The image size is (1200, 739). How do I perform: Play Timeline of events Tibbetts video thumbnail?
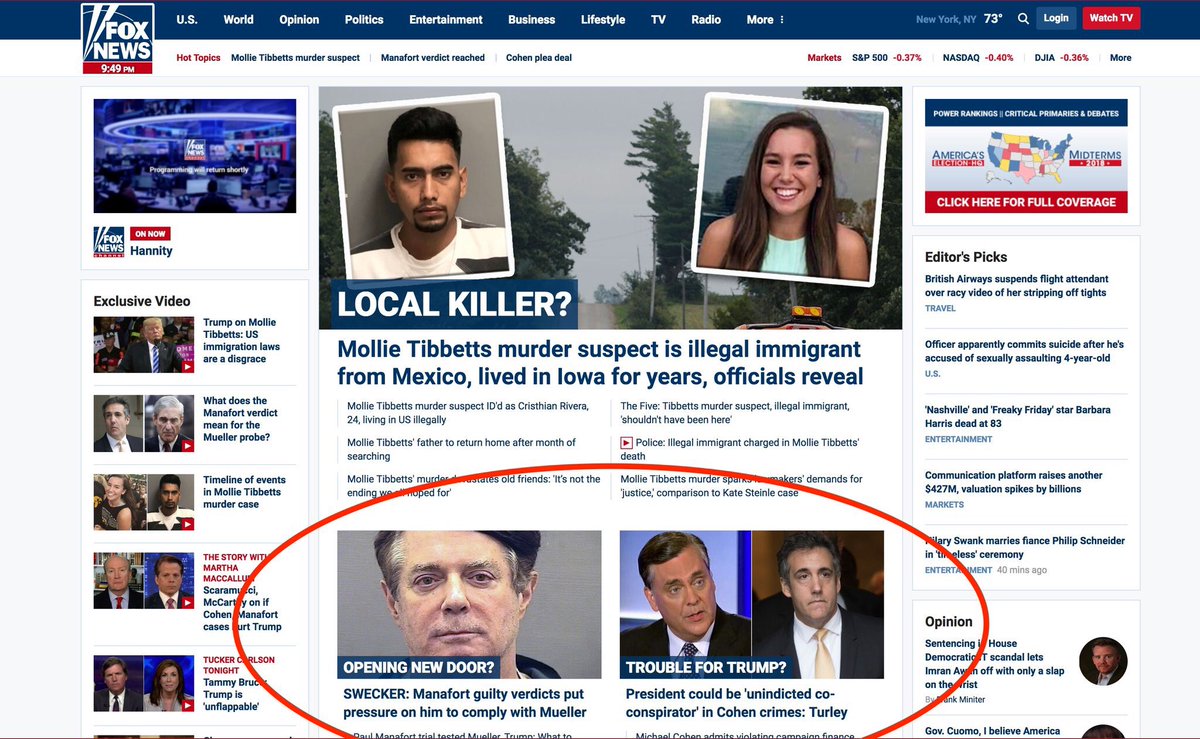(x=144, y=502)
